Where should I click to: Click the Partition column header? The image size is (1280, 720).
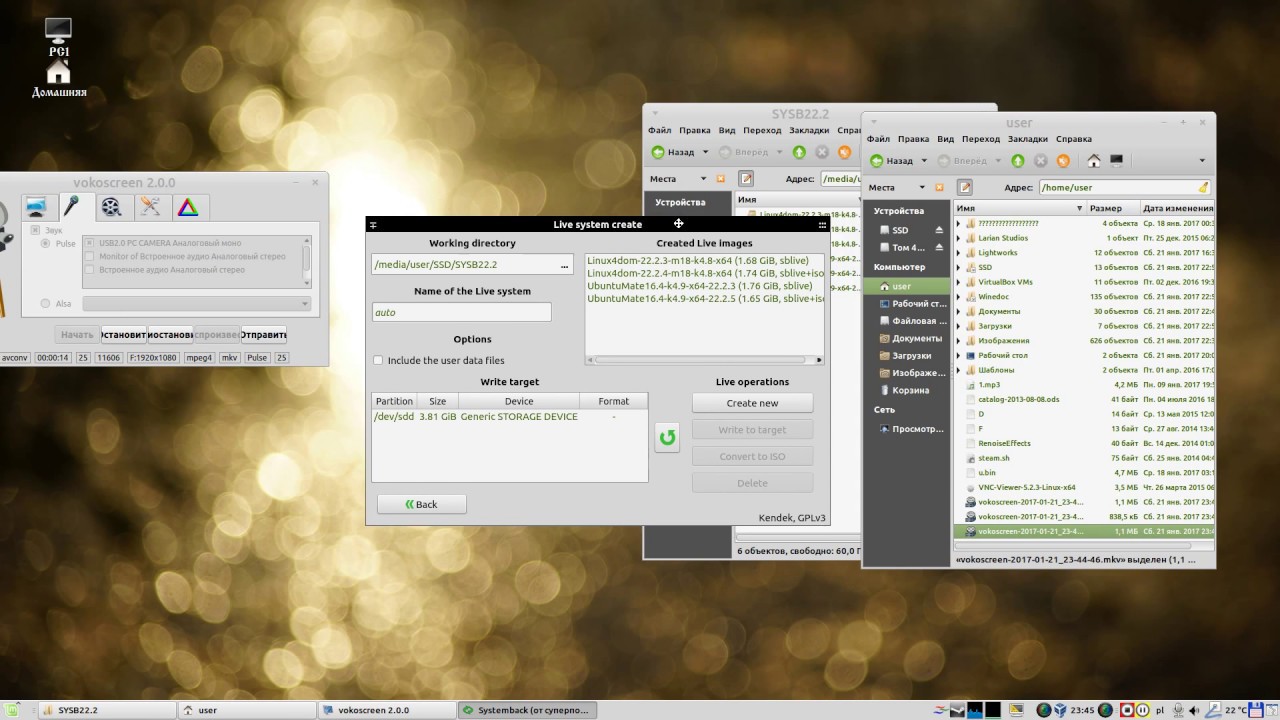394,401
